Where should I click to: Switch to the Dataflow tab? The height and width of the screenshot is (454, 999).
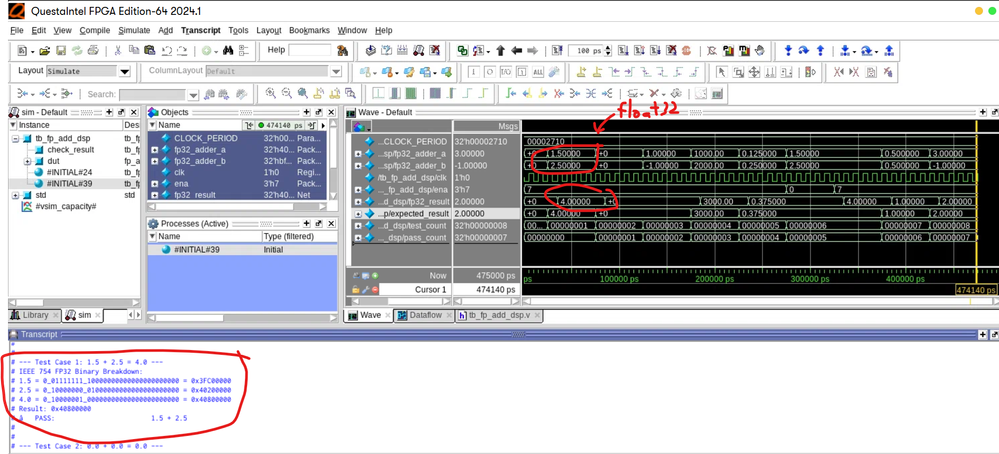click(x=424, y=315)
